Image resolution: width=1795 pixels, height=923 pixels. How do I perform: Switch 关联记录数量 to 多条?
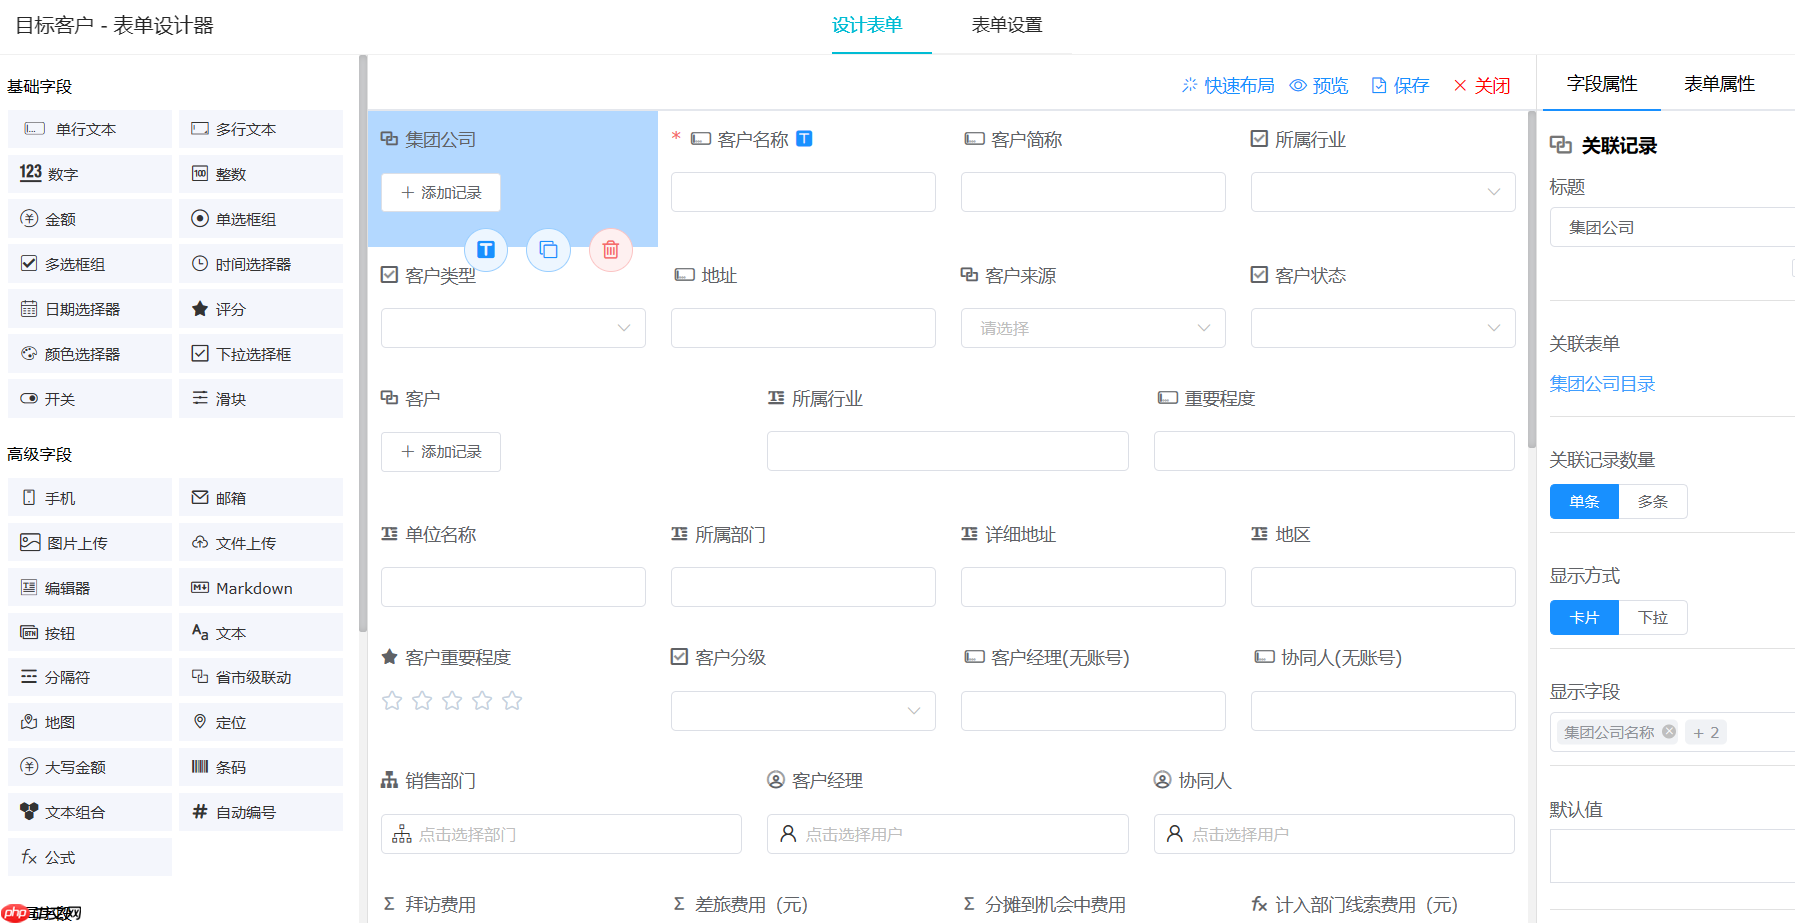pos(1652,501)
